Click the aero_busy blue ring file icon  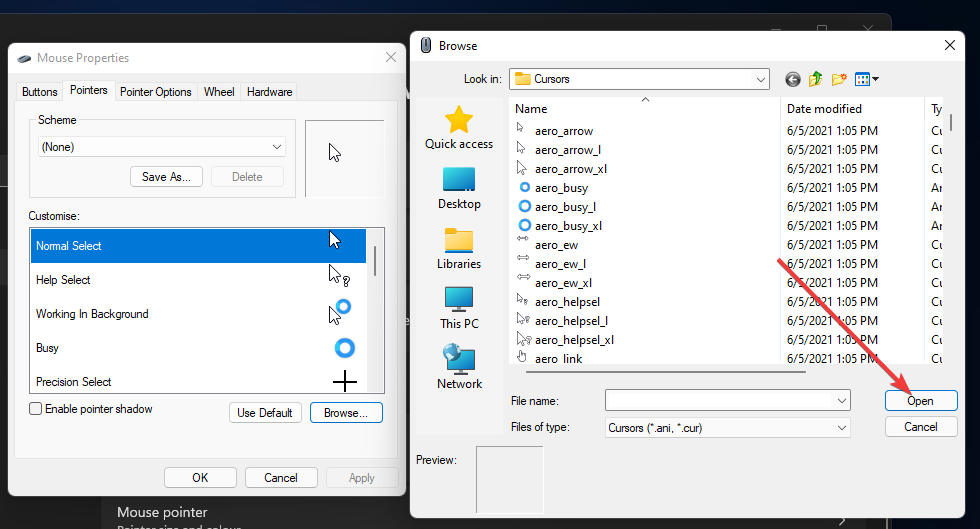pos(524,187)
